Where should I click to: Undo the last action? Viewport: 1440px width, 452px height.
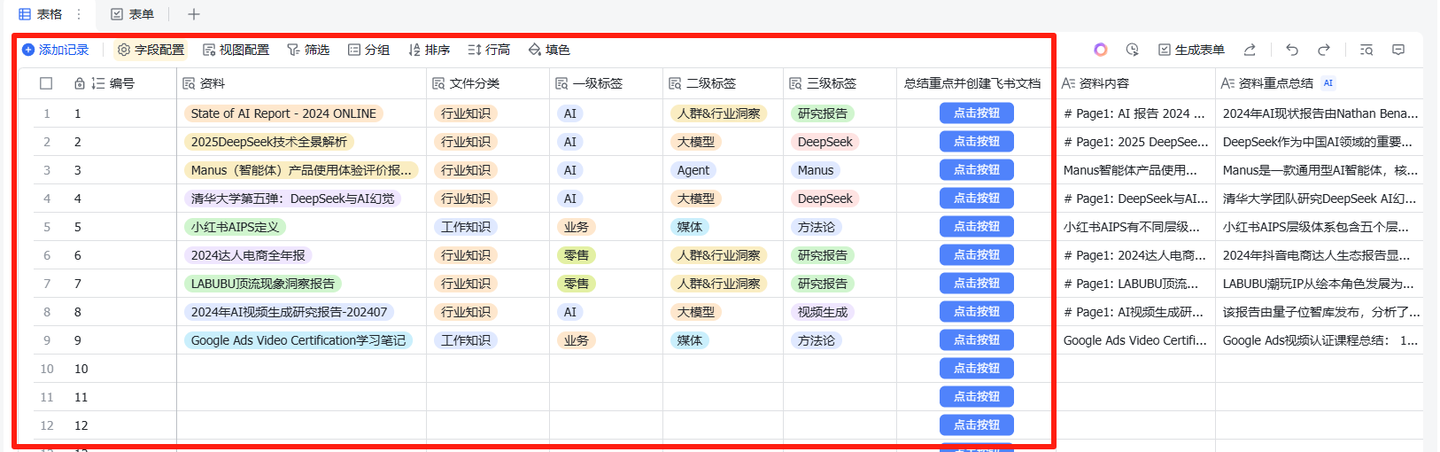pos(1292,50)
